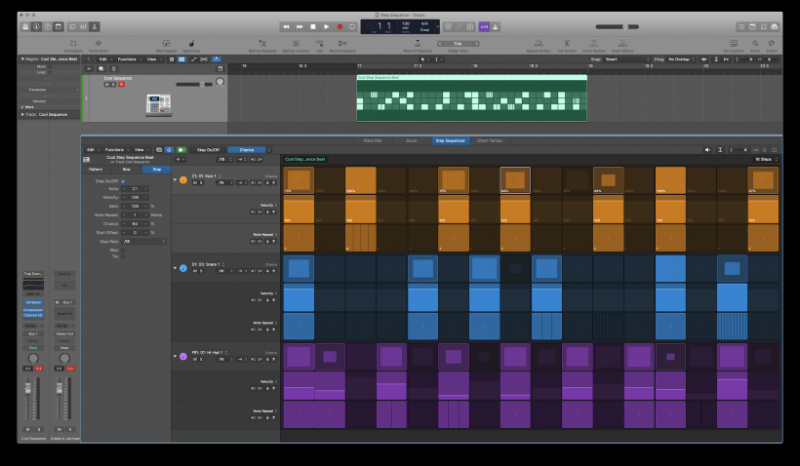Click the Fast Forward transport button
Image resolution: width=800 pixels, height=466 pixels.
299,27
